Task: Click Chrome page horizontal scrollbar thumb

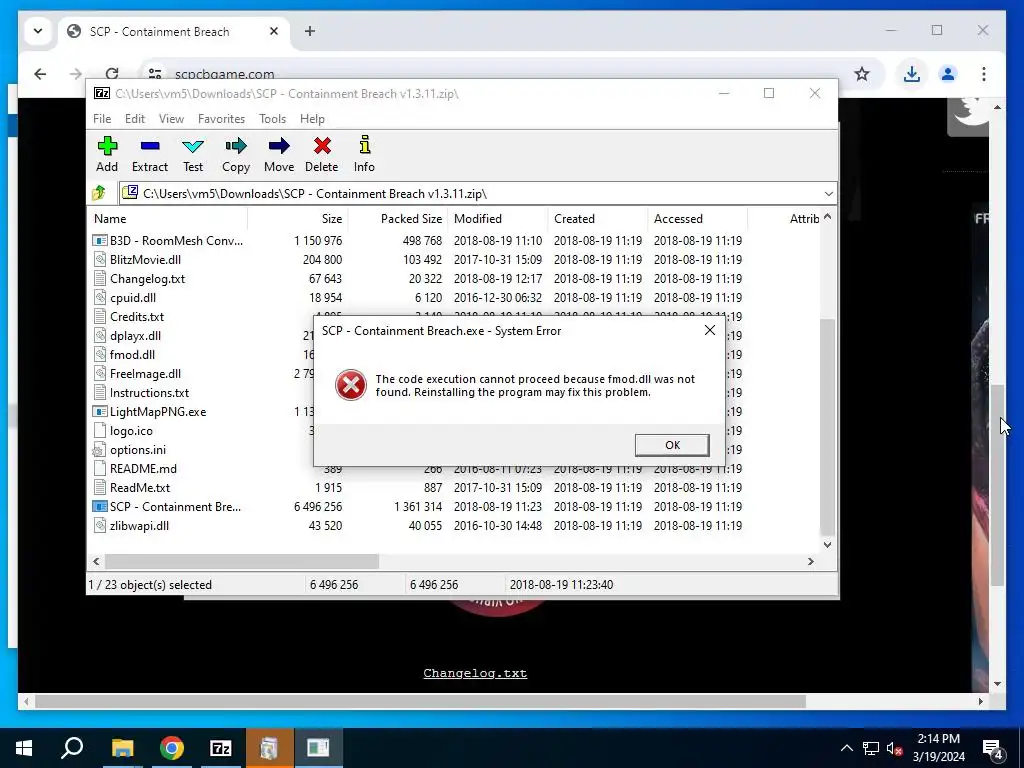Action: tap(421, 701)
